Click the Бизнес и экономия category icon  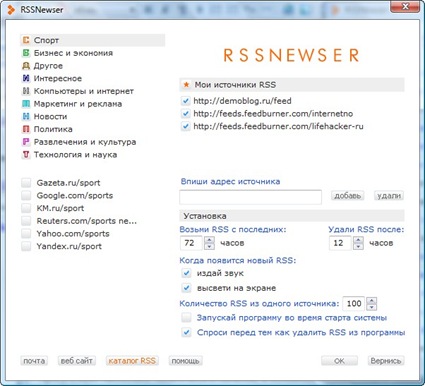(26, 53)
